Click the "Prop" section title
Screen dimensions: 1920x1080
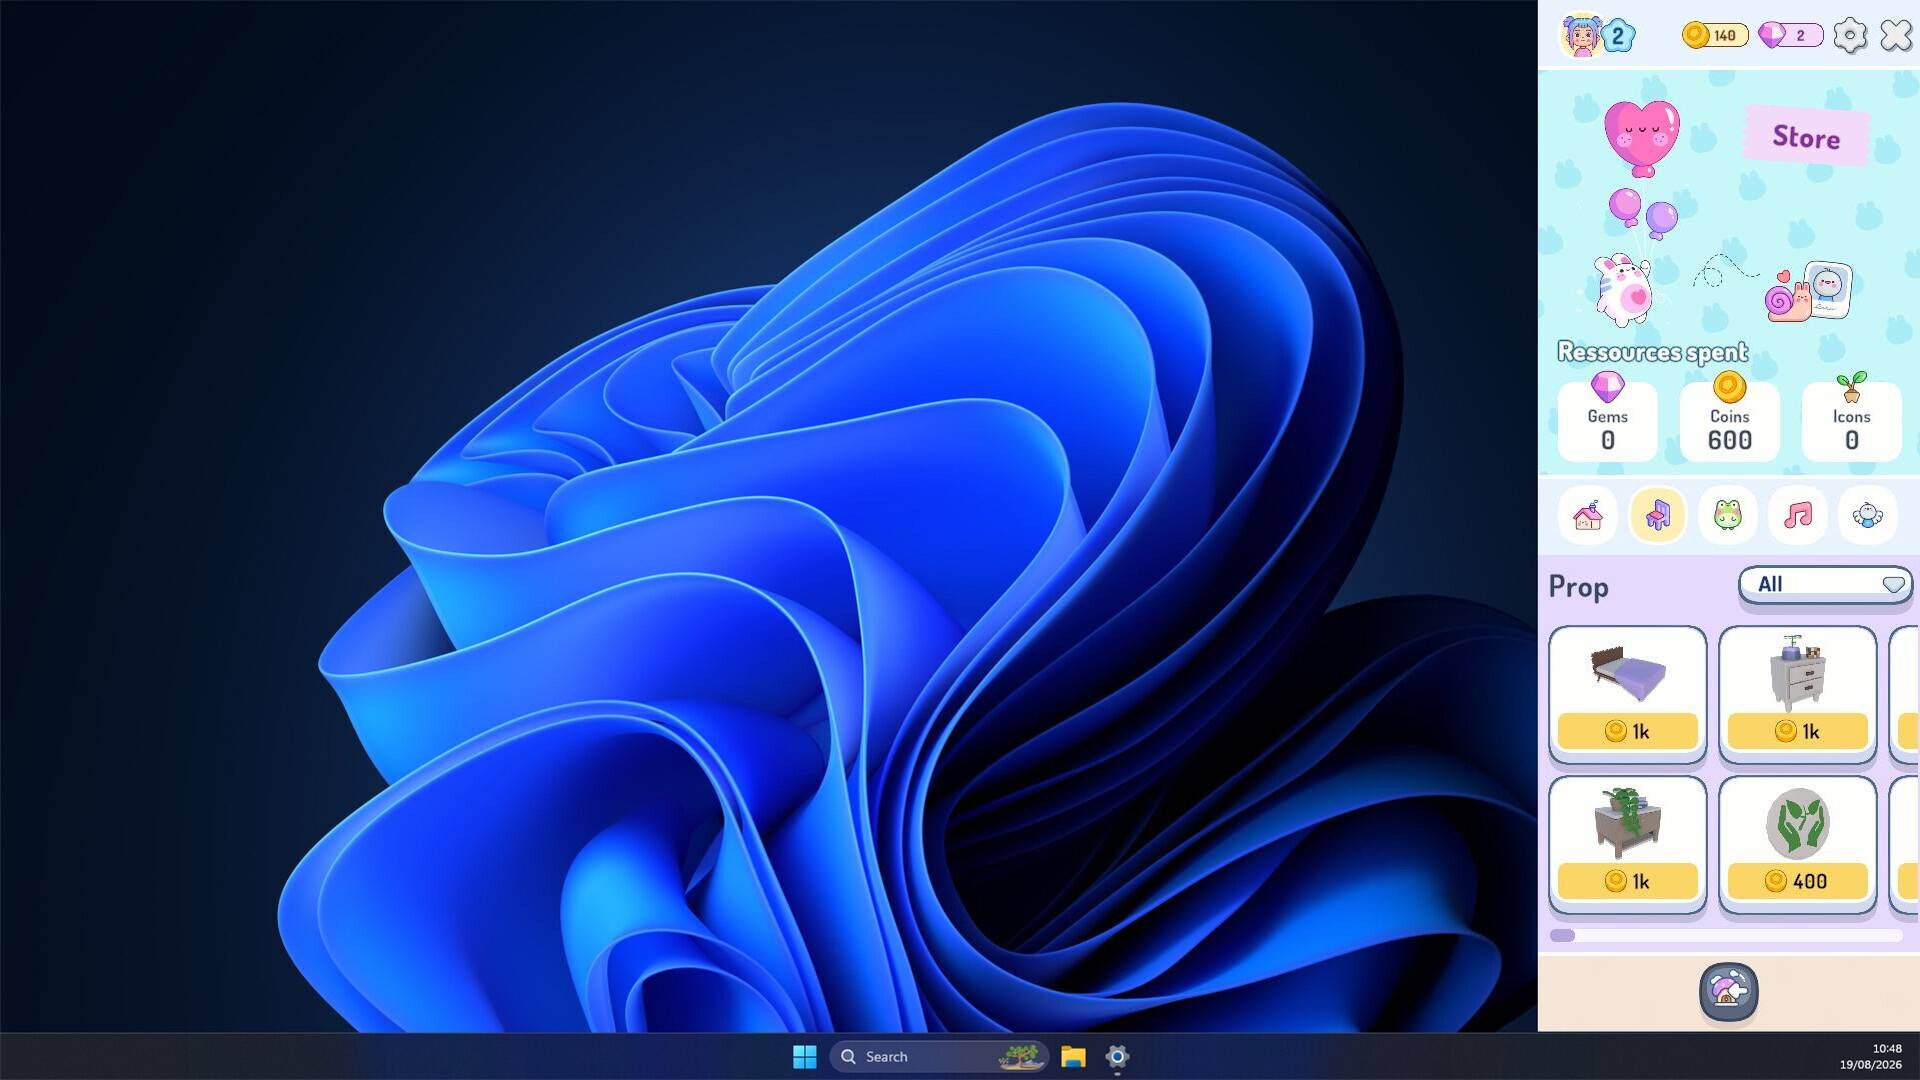click(x=1579, y=586)
